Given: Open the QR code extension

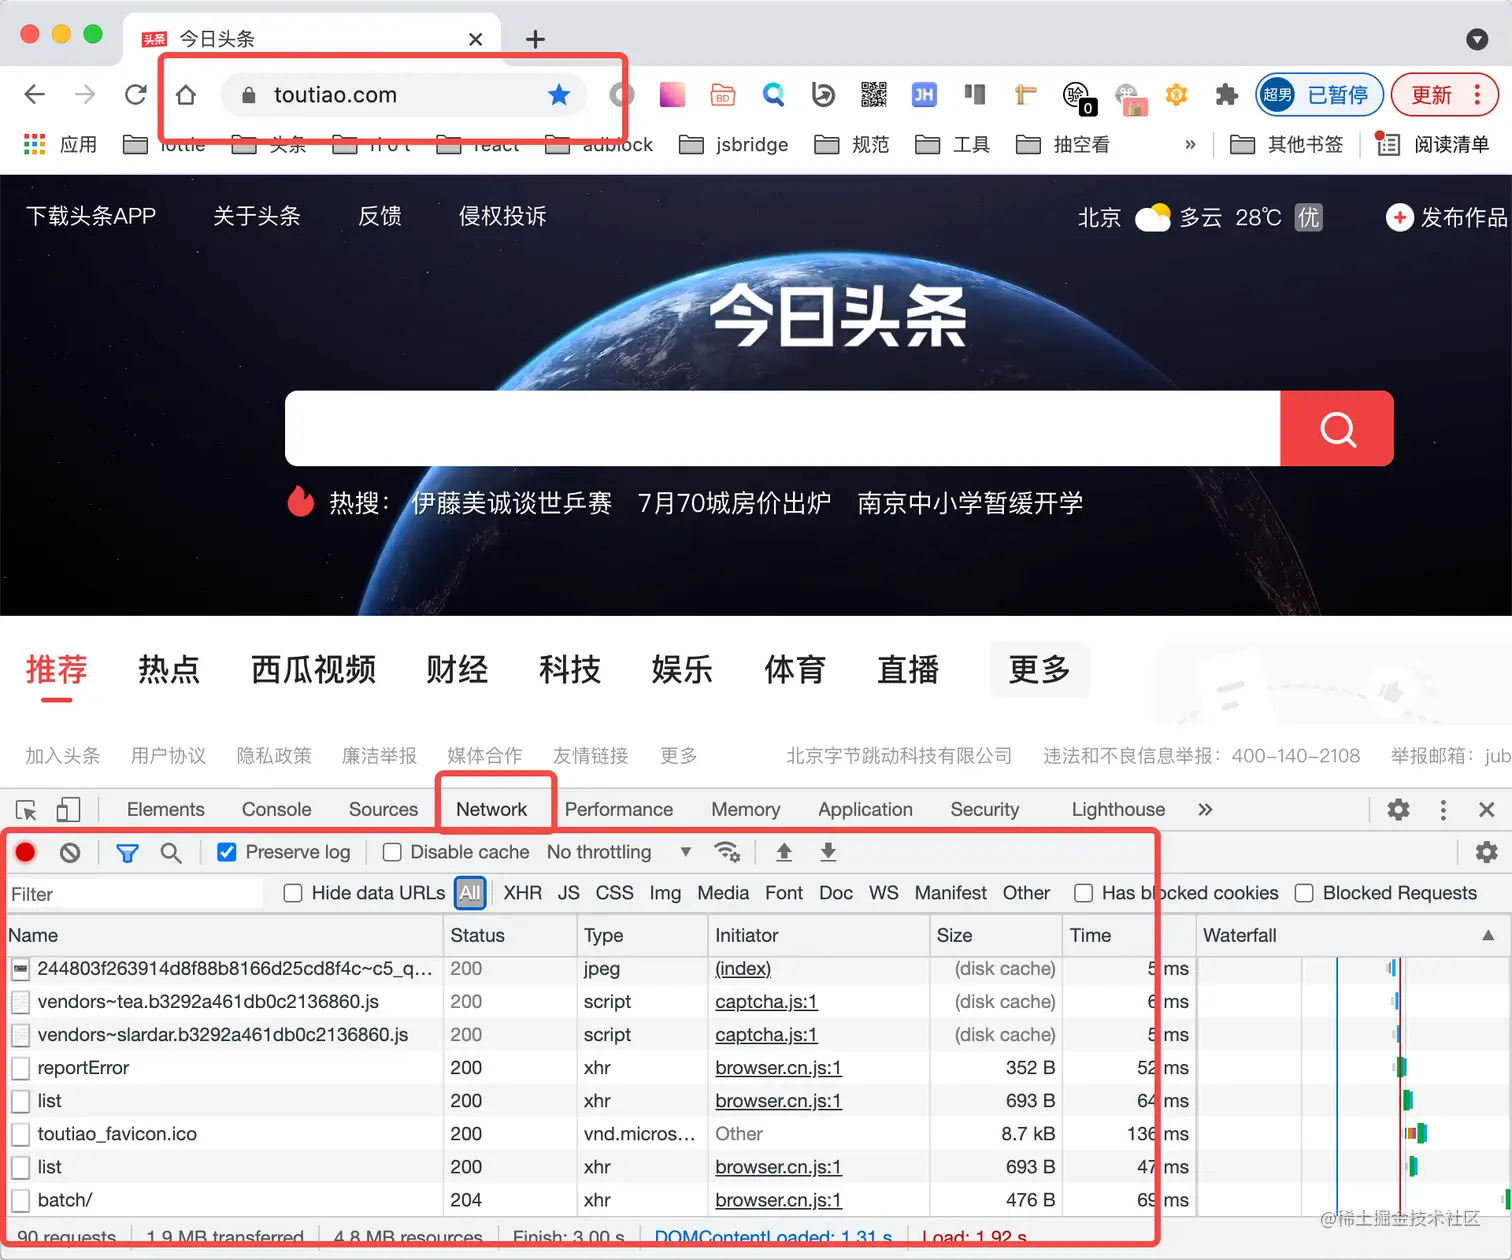Looking at the screenshot, I should click(874, 95).
